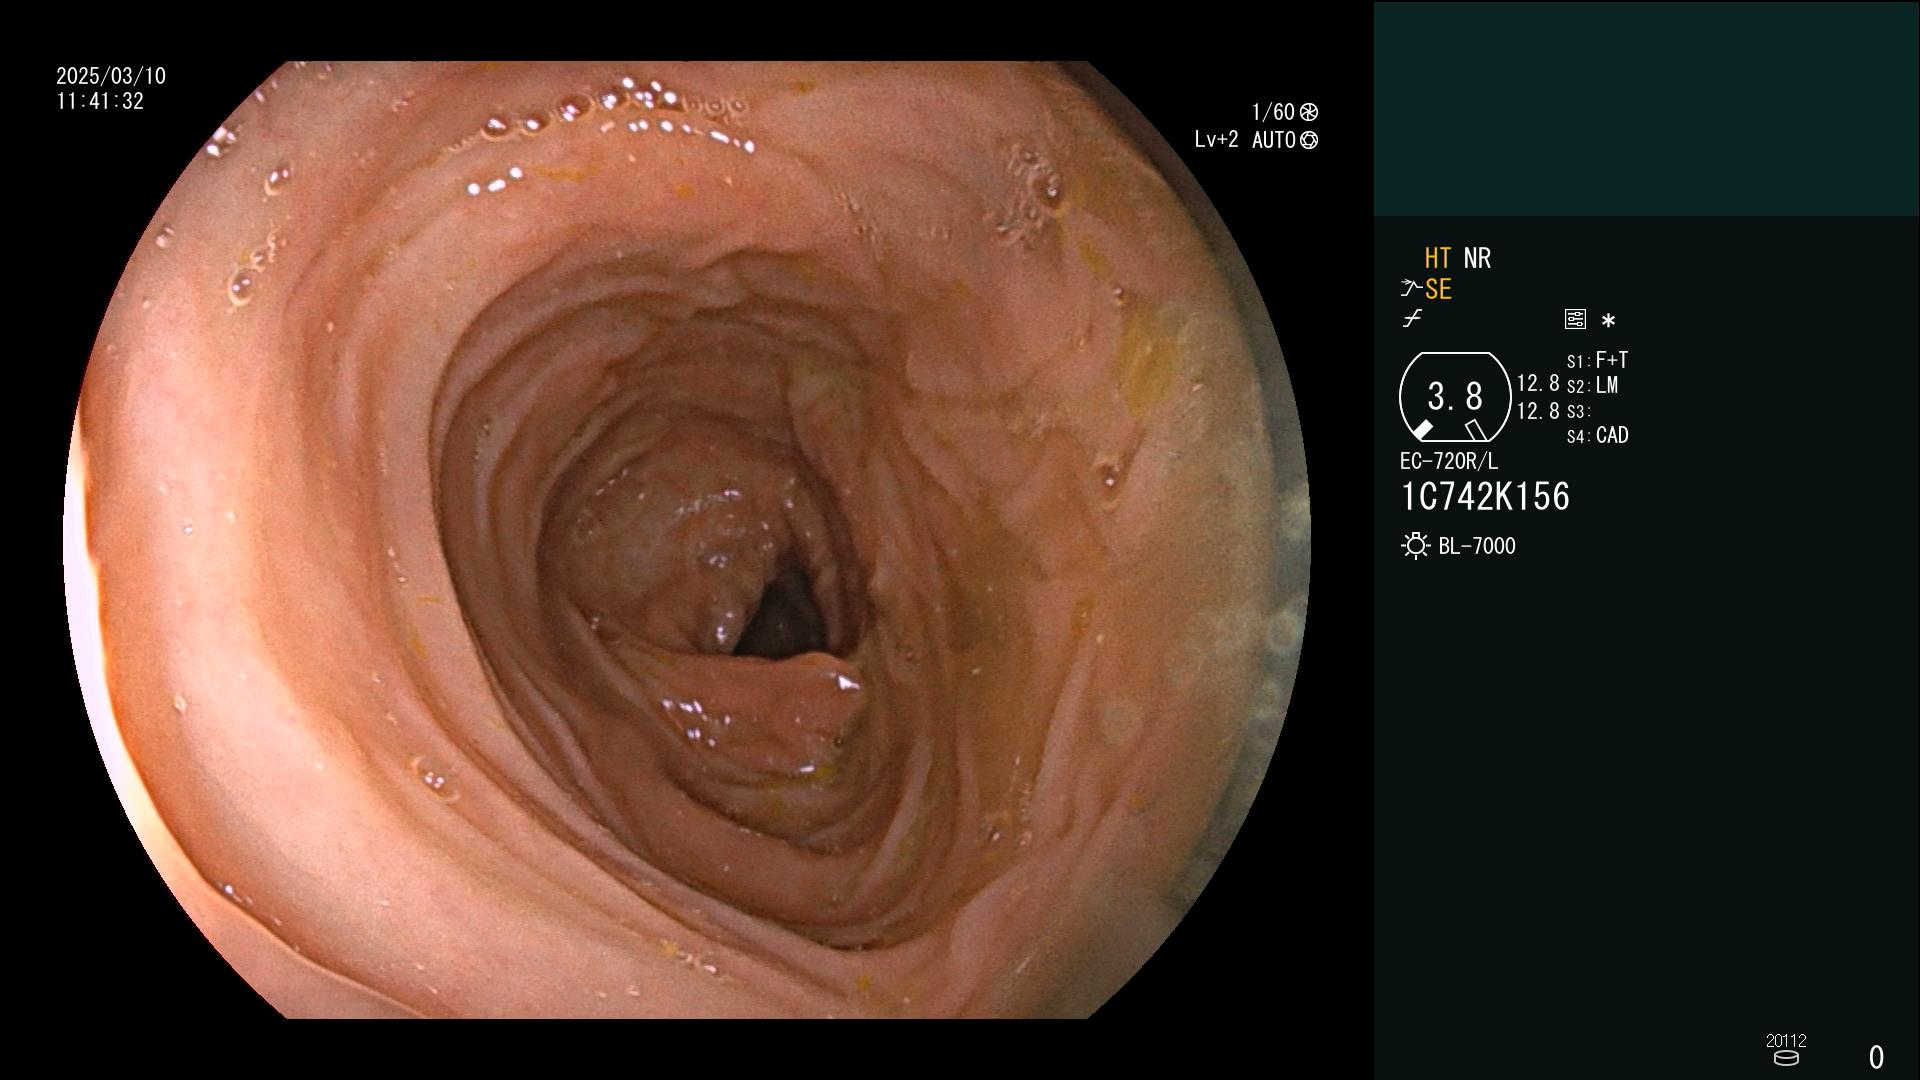Click the filled forceps channel marker
This screenshot has height=1080, width=1920.
coord(1422,430)
